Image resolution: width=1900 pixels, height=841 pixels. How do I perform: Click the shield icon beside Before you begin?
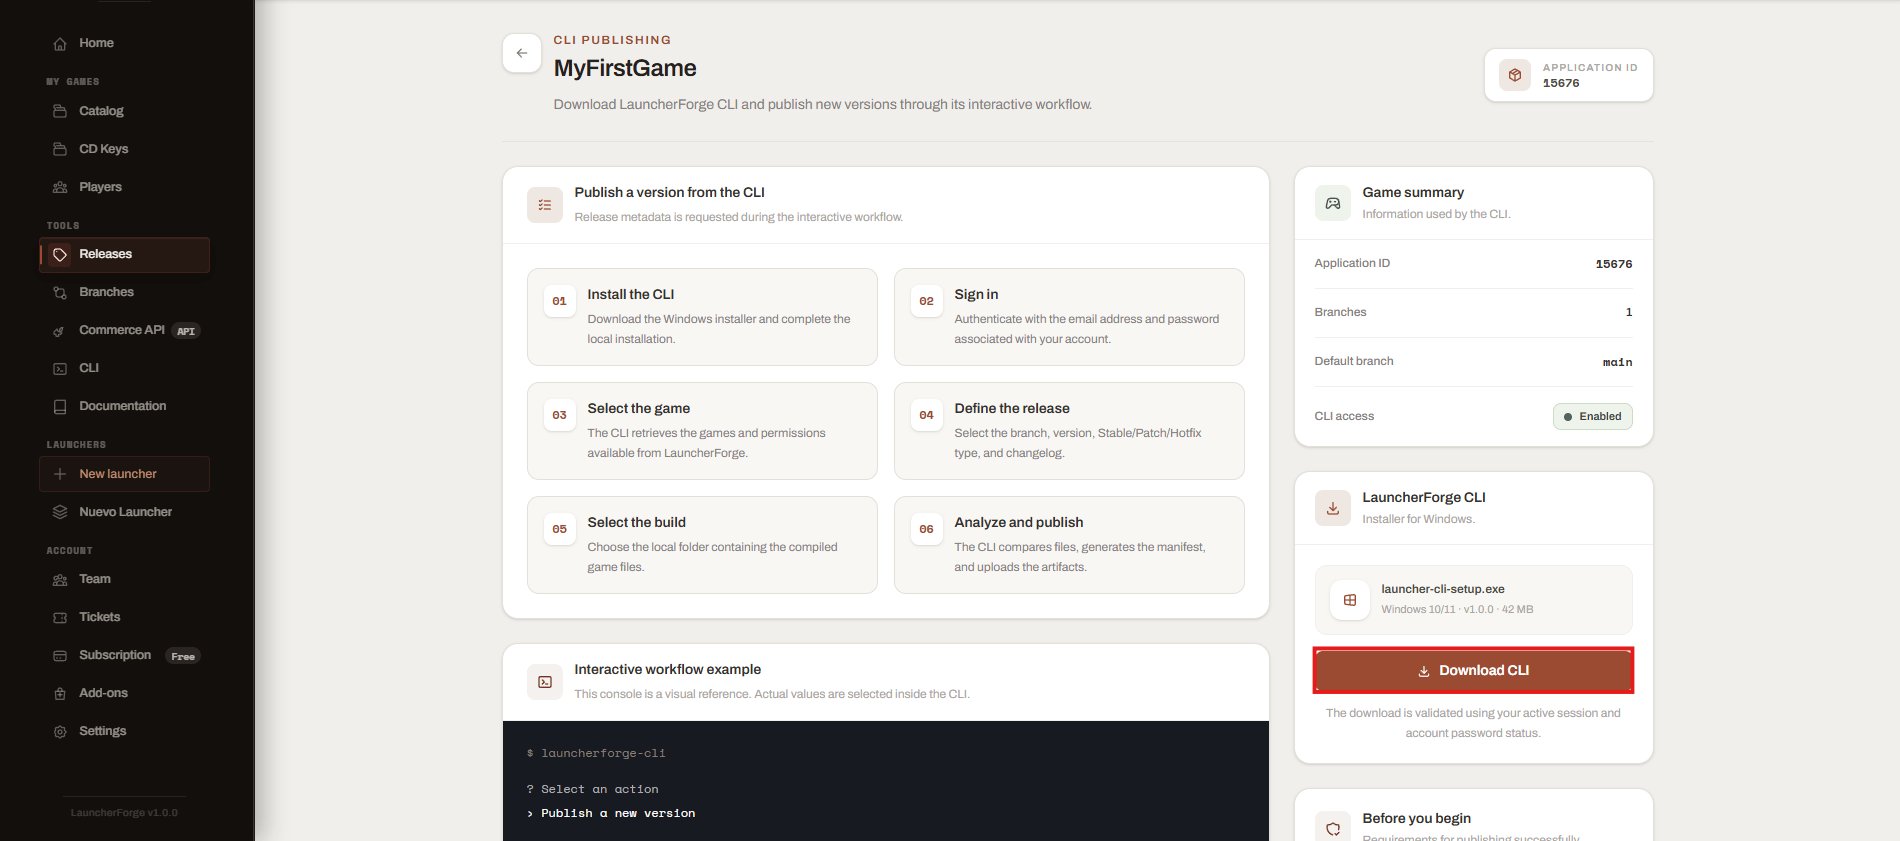[x=1333, y=828]
